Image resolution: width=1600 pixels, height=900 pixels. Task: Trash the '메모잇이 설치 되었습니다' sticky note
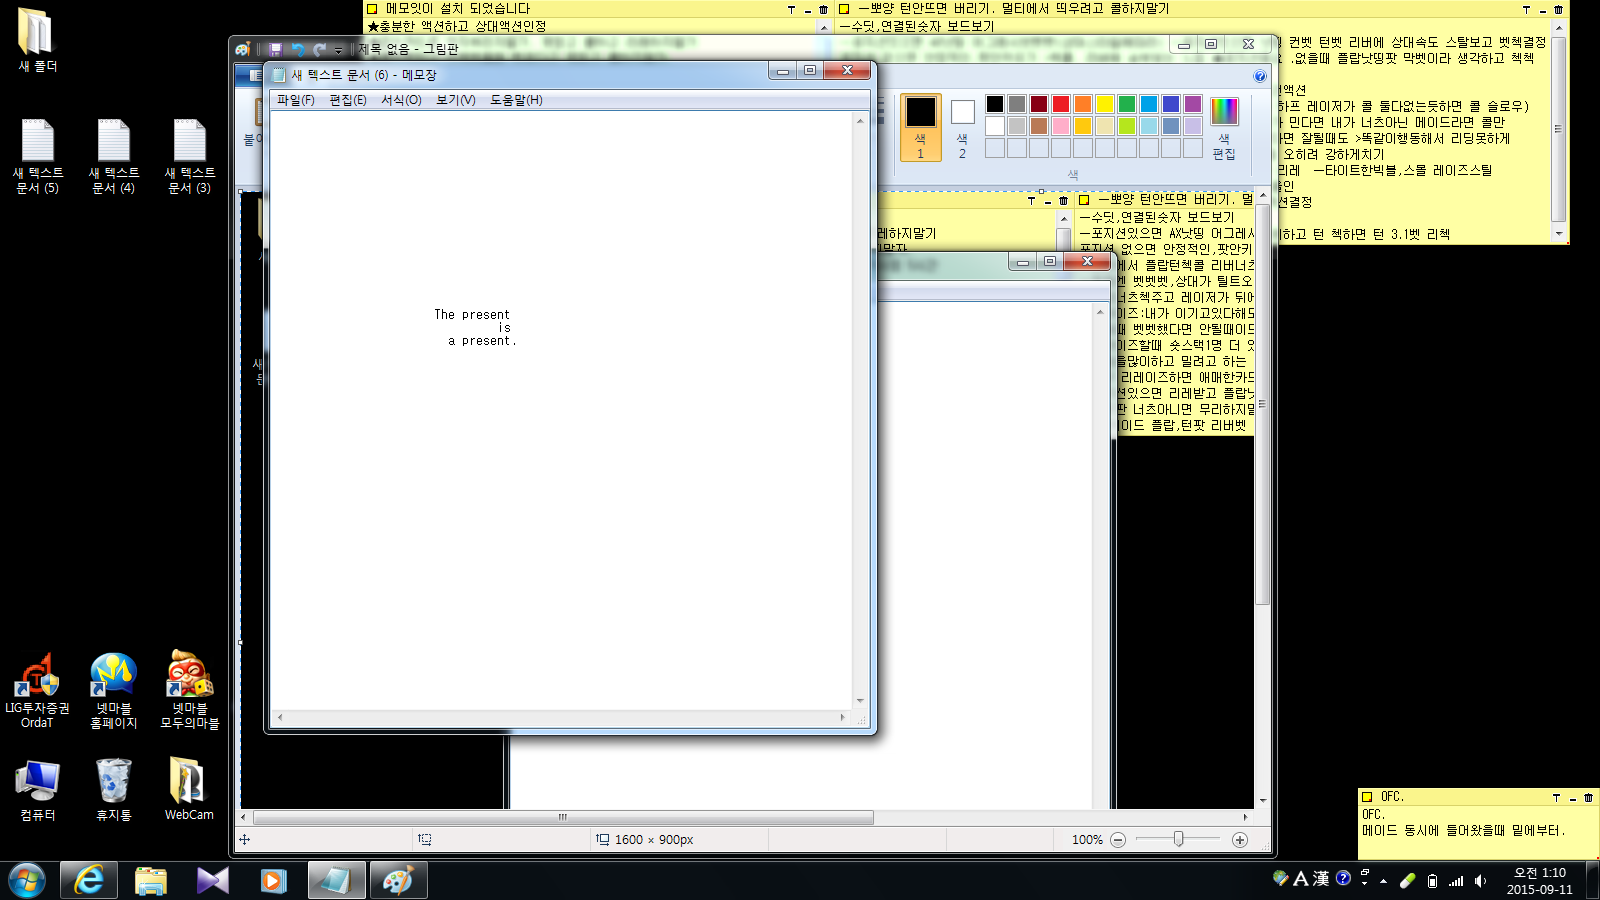tap(823, 9)
